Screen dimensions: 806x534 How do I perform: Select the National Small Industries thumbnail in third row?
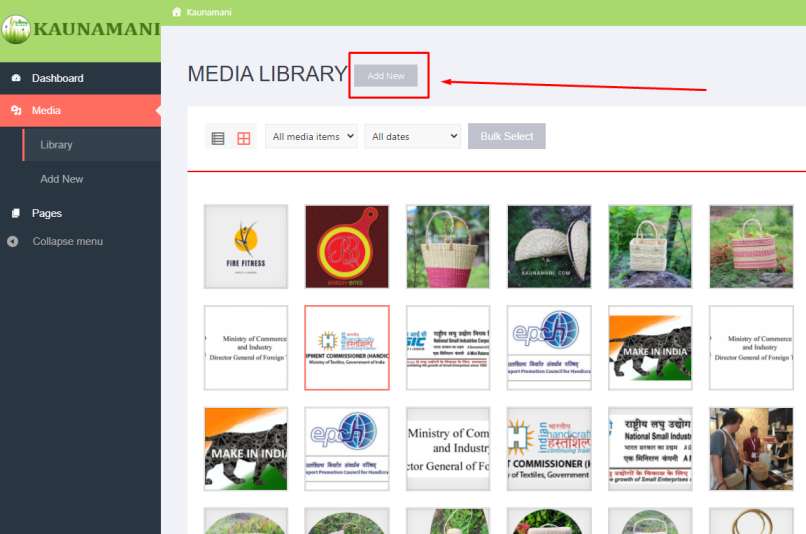tap(650, 449)
